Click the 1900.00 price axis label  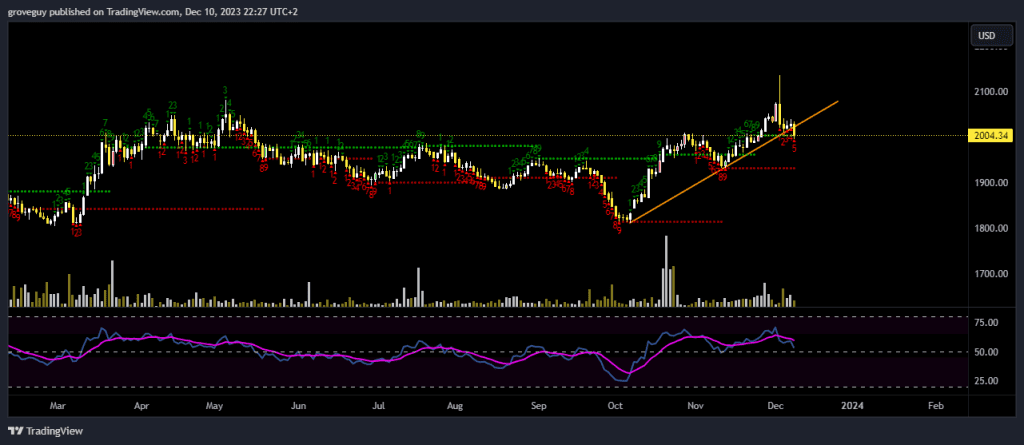click(989, 183)
